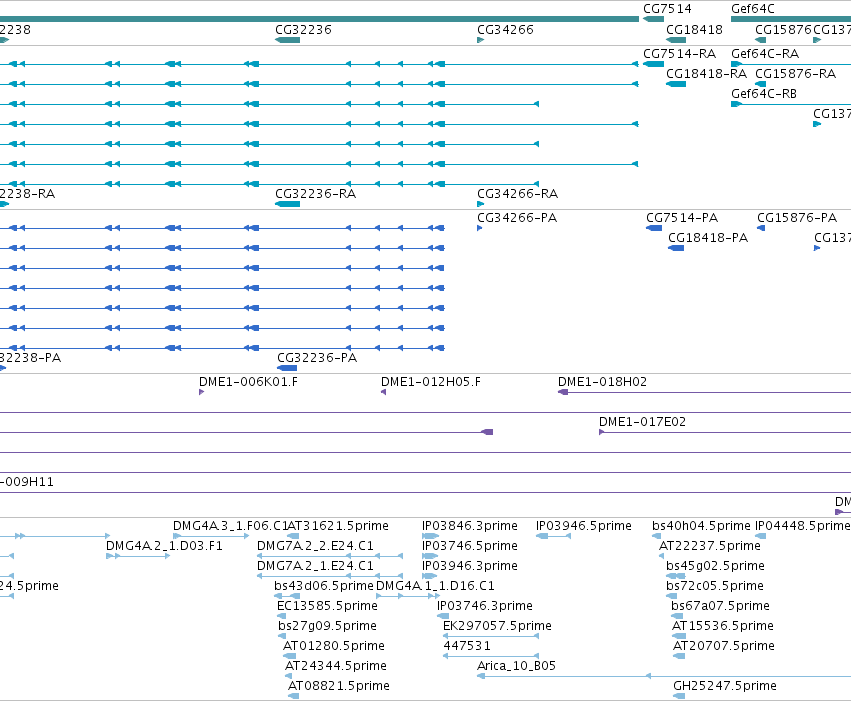The height and width of the screenshot is (701, 851).
Task: Click the CG34266 gene label
Action: (505, 30)
